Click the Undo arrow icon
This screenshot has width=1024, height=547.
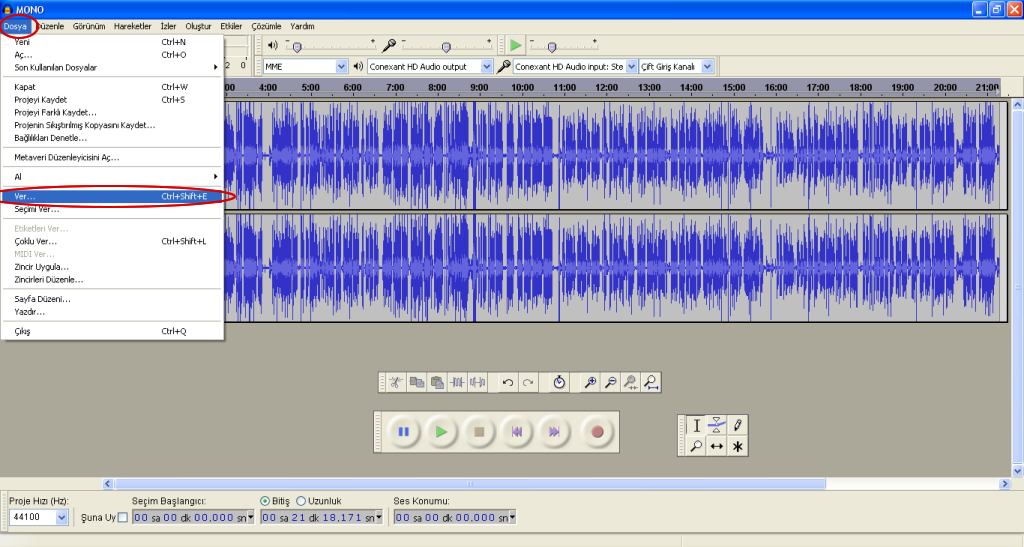pos(507,383)
